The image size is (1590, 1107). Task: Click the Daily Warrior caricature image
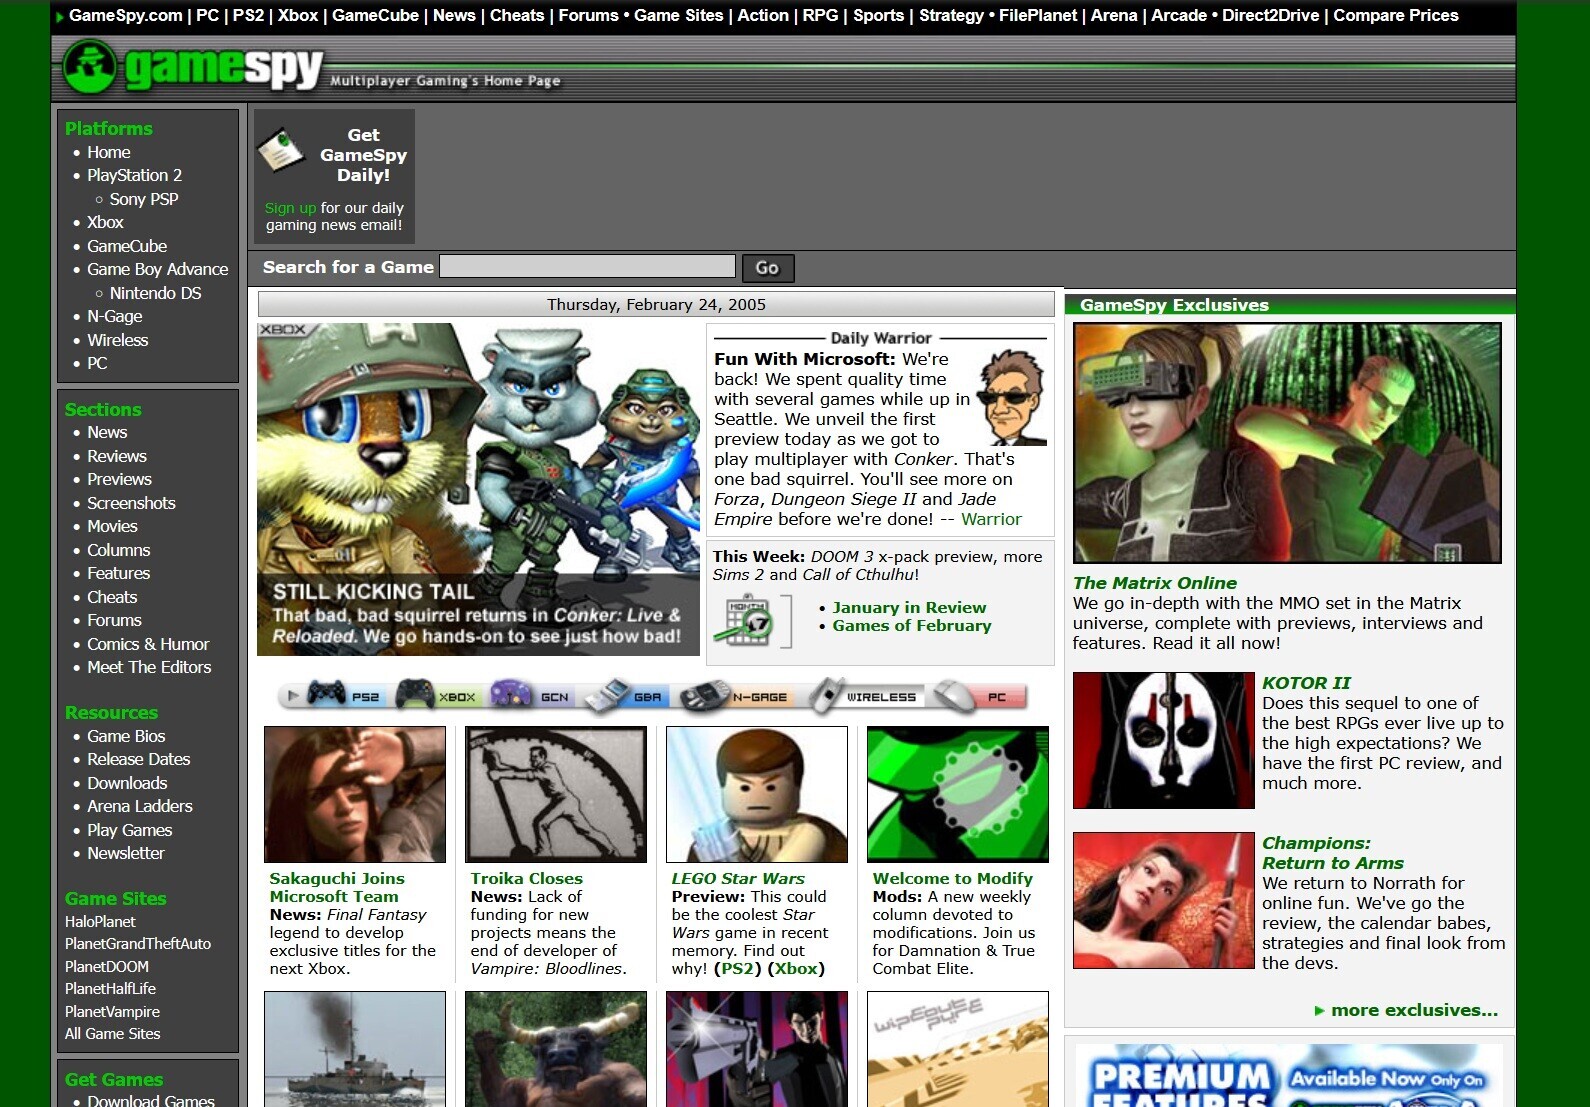1009,397
